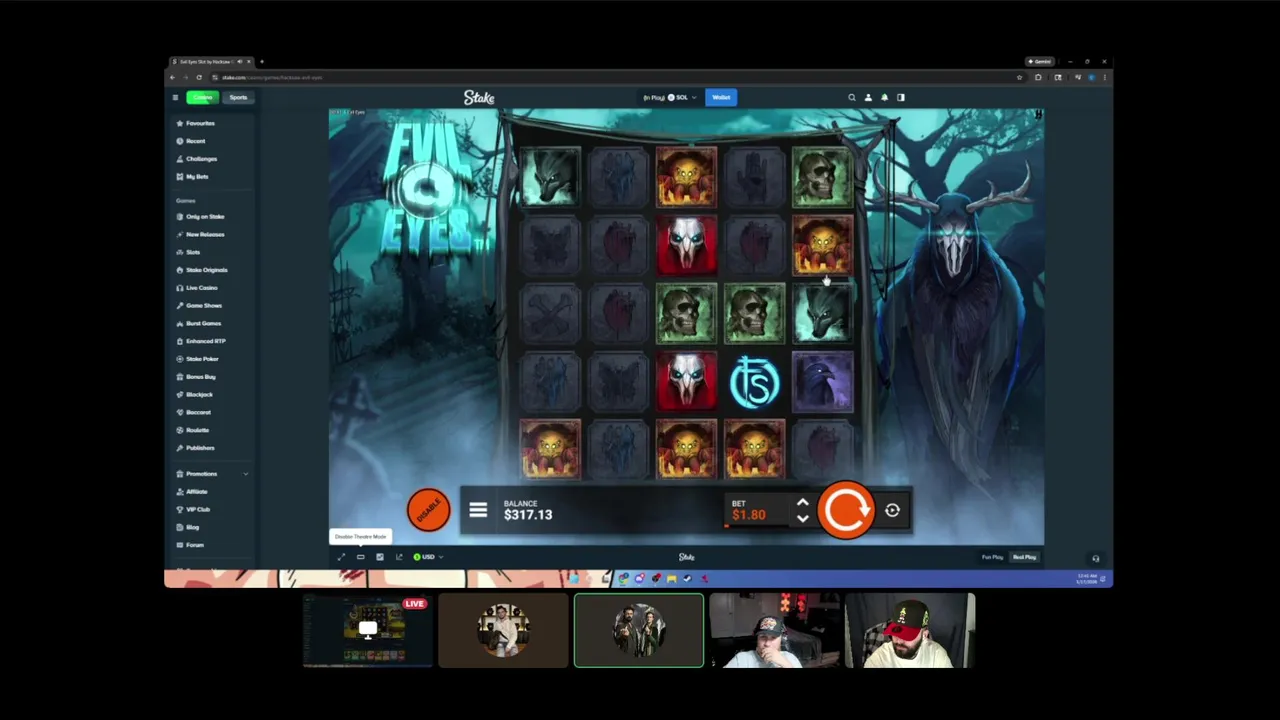Open Enhanced RTP category
1280x720 pixels.
[201, 341]
